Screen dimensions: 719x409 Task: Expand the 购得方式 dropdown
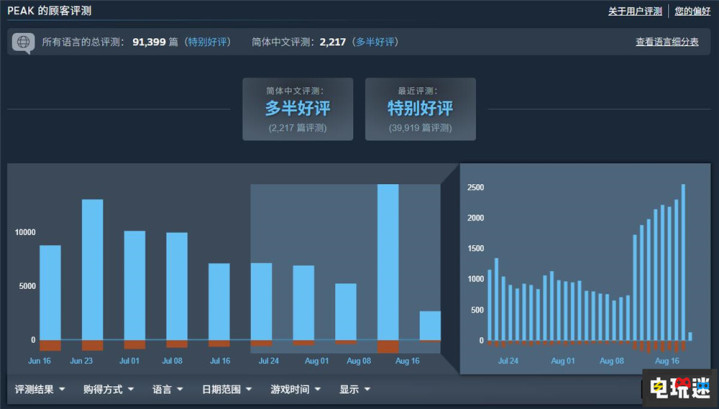pos(108,390)
